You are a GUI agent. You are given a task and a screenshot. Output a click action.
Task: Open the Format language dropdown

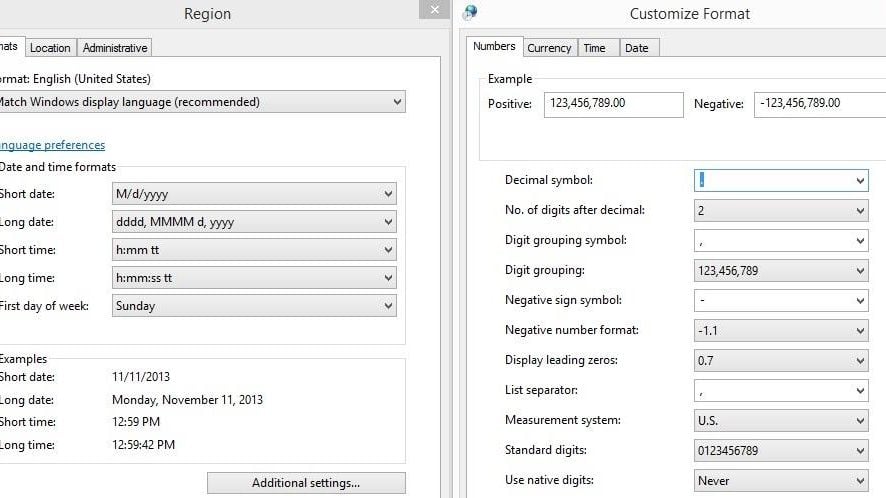coord(200,102)
